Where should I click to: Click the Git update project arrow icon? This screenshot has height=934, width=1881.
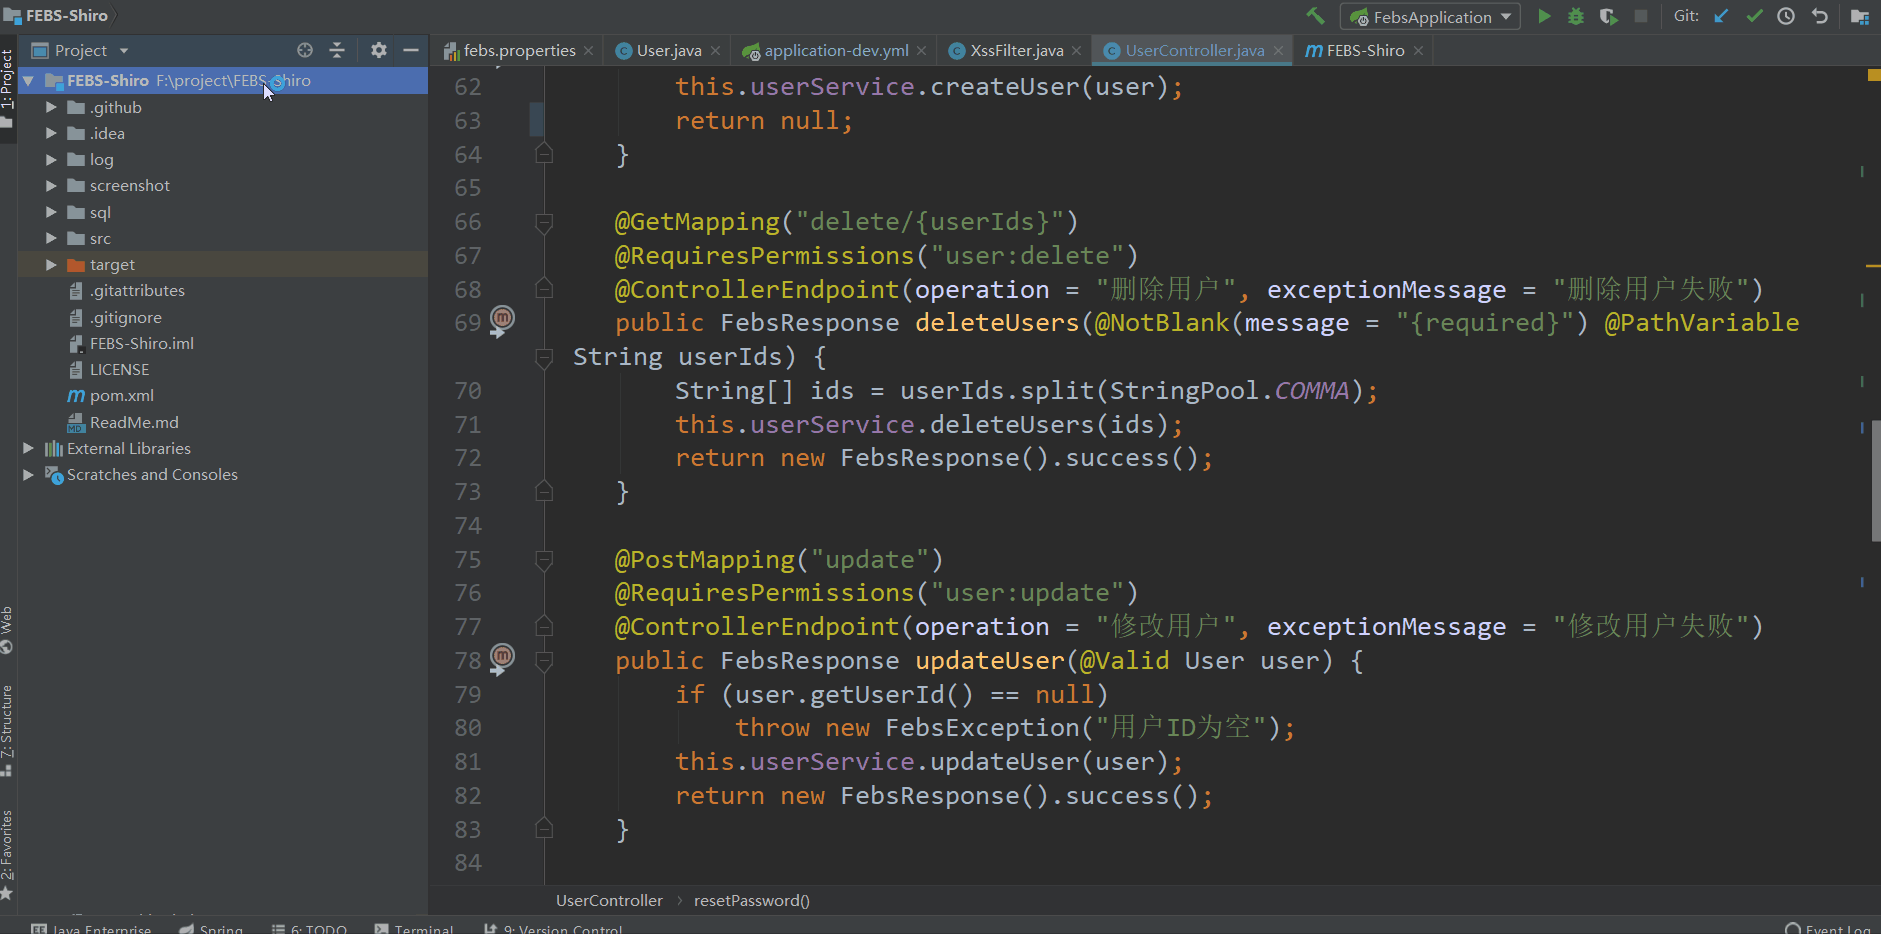(x=1721, y=16)
